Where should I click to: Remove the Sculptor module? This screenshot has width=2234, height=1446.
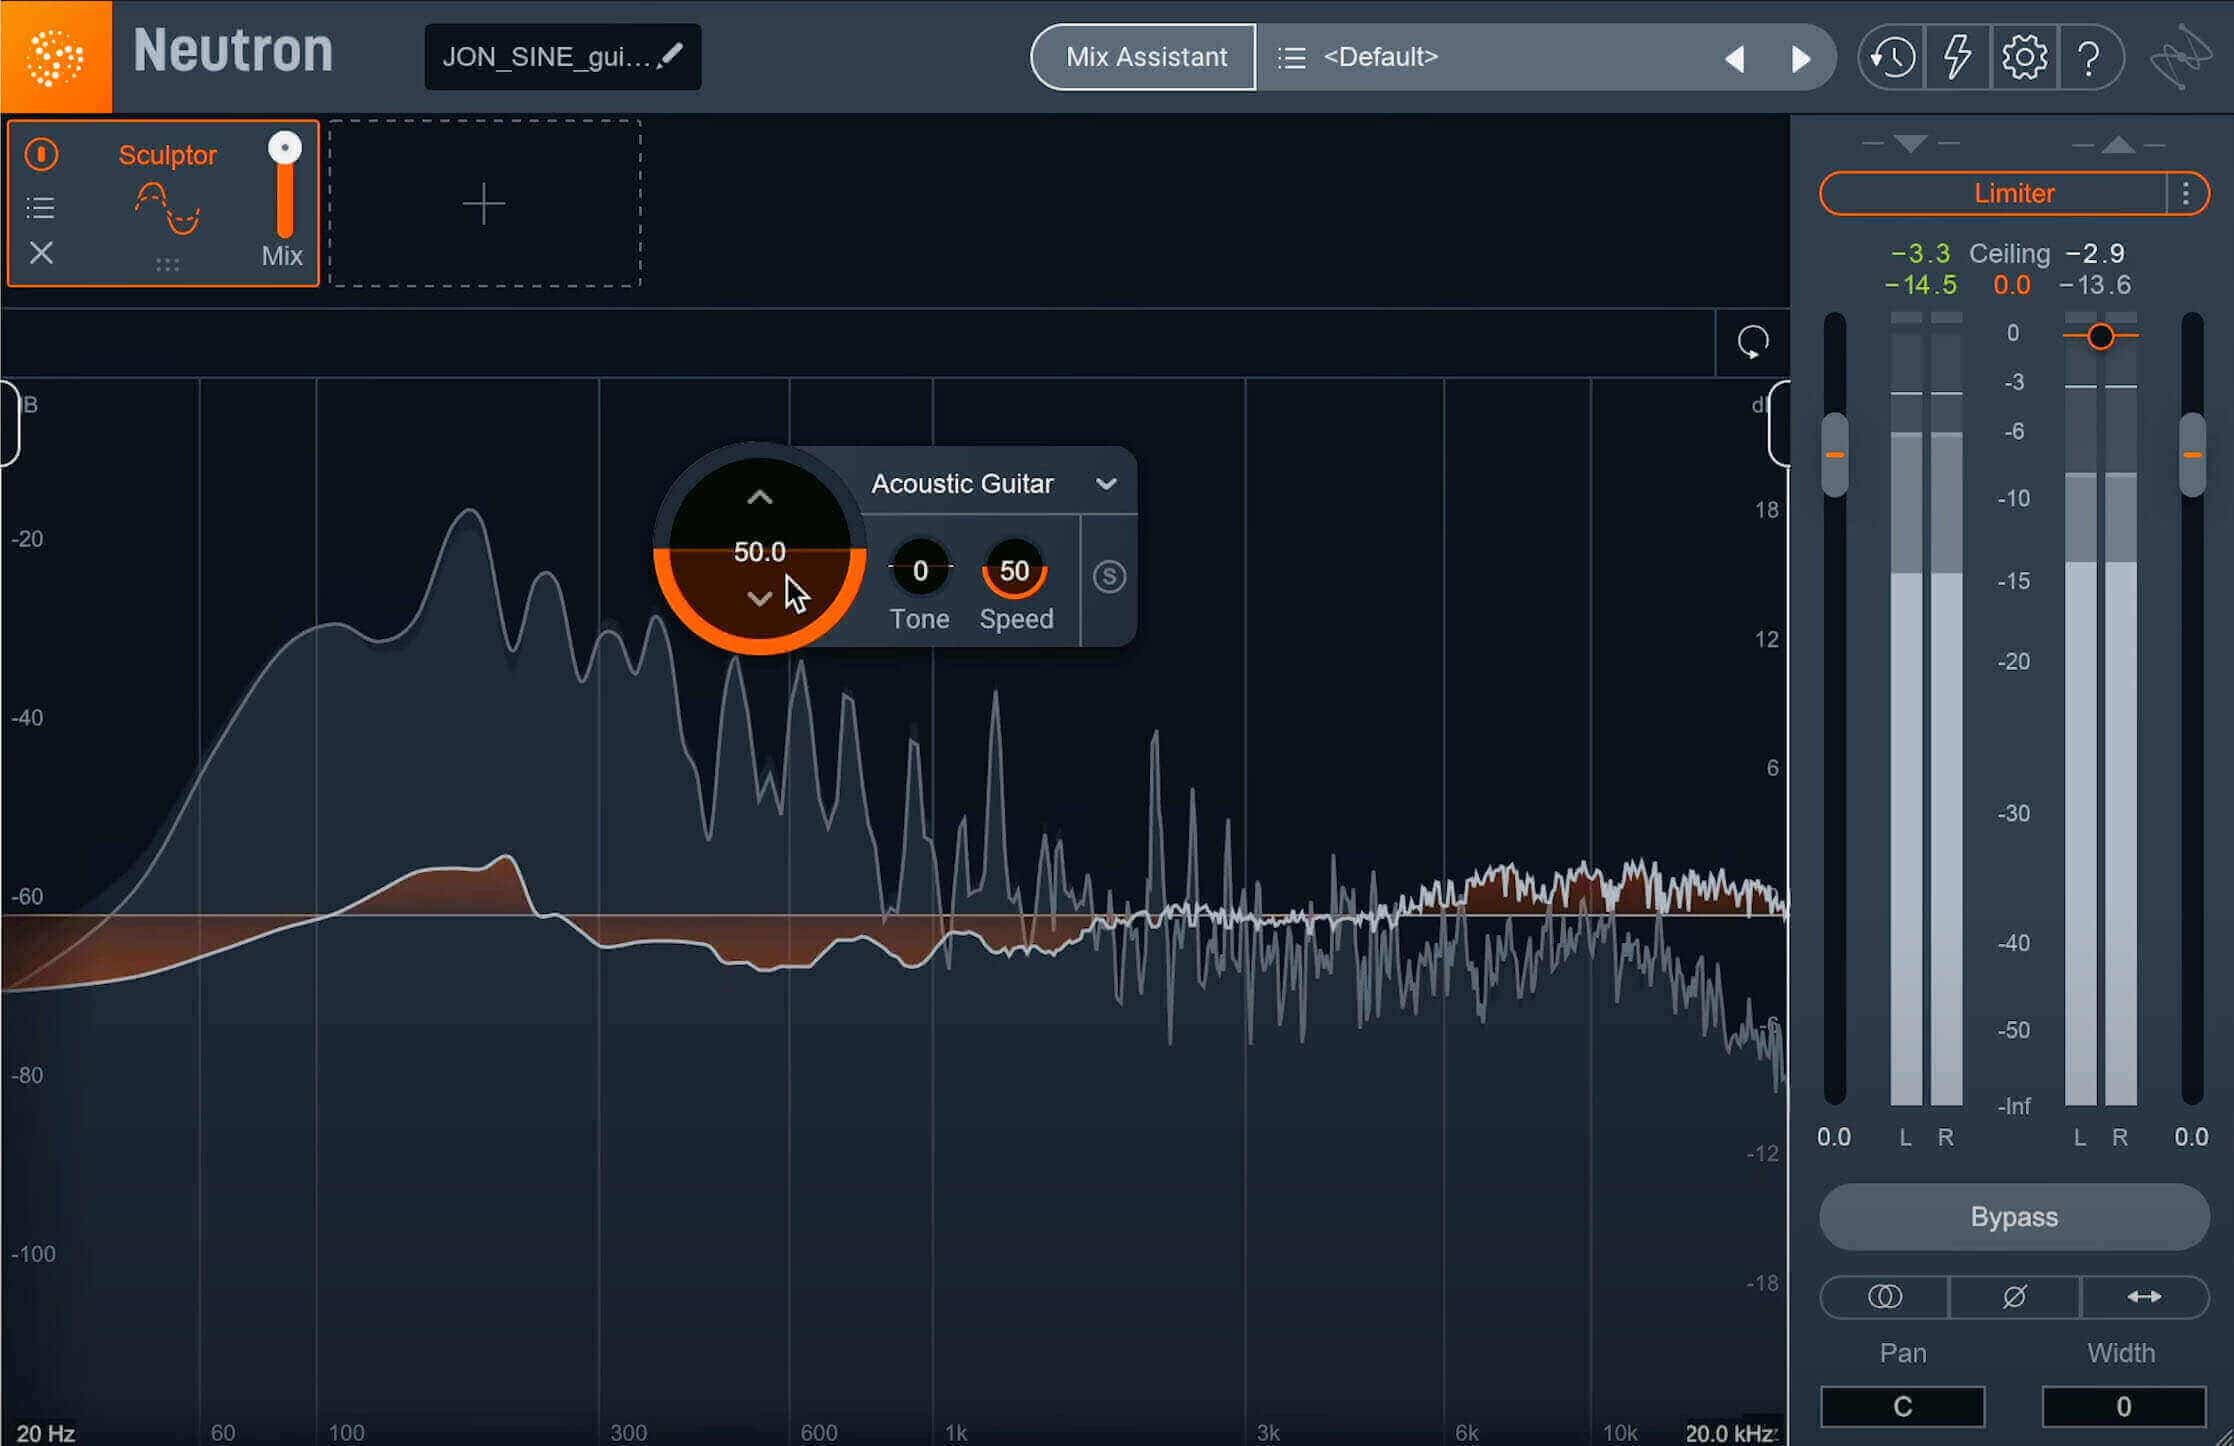tap(41, 253)
